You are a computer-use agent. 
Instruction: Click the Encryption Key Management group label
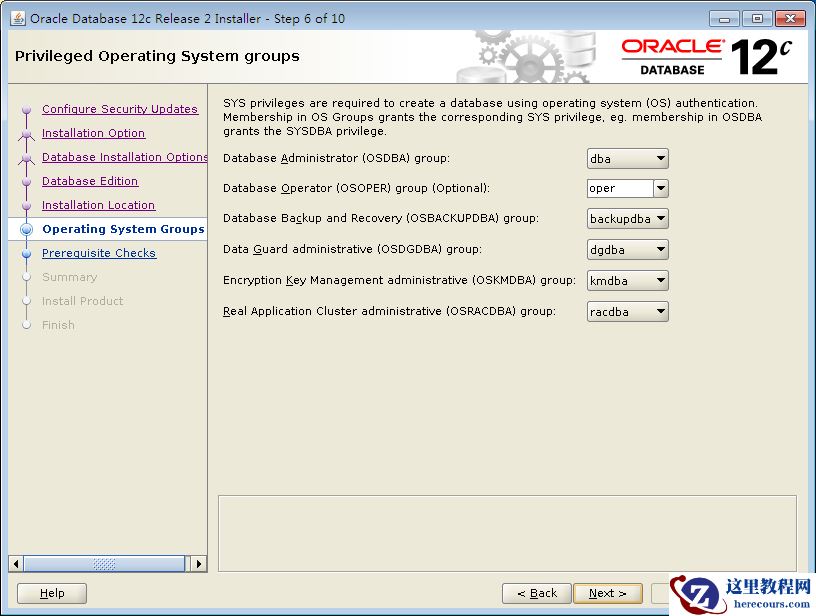point(399,280)
